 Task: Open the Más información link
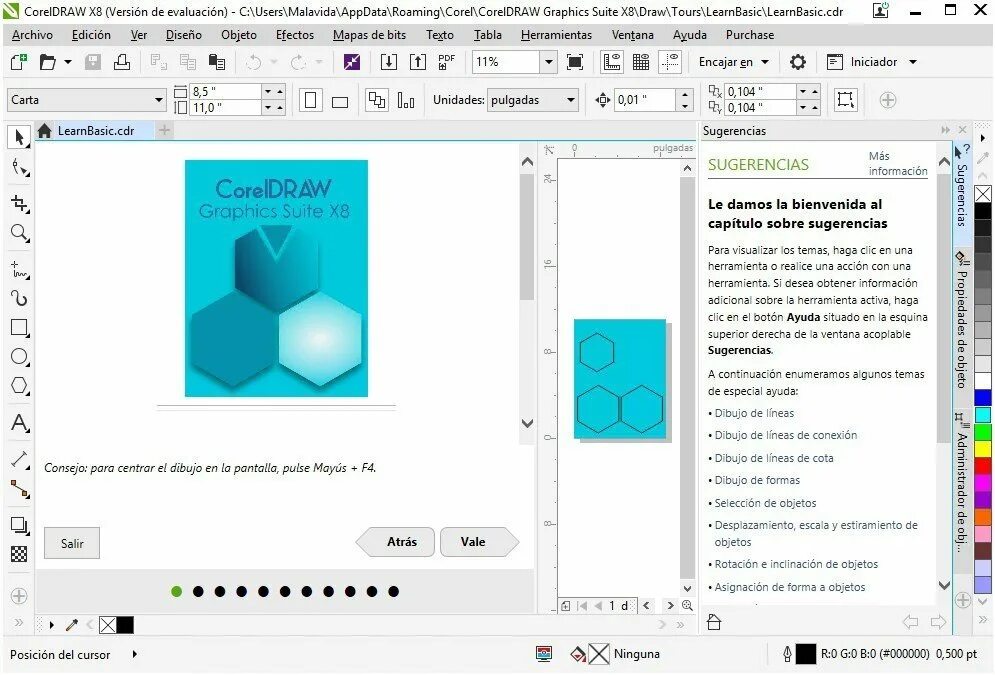point(897,164)
